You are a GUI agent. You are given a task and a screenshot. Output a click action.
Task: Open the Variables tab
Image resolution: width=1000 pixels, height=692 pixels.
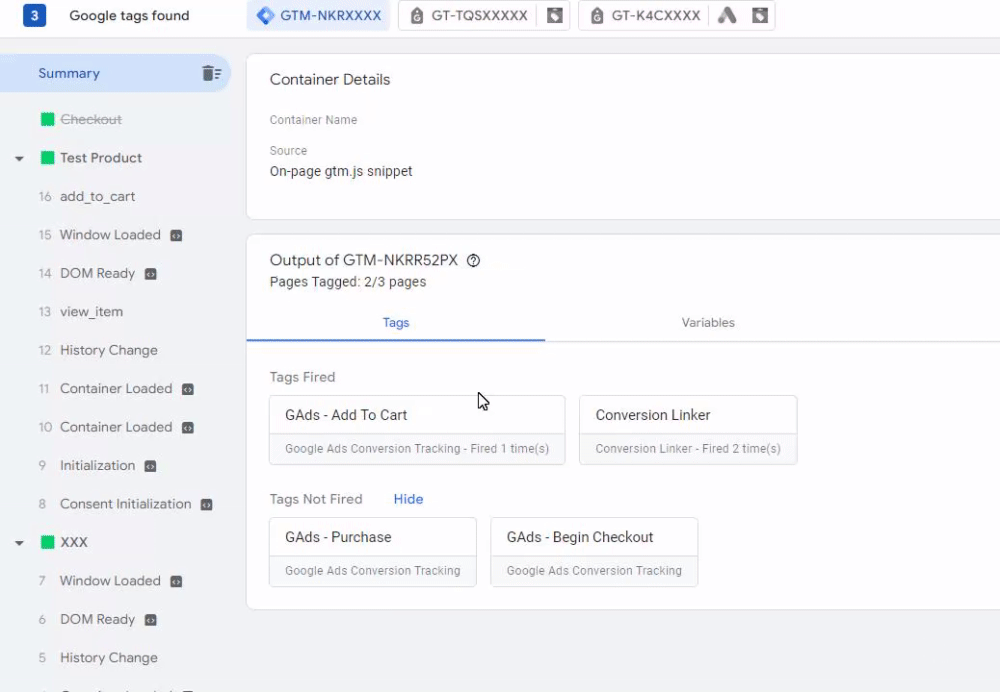[x=708, y=323]
